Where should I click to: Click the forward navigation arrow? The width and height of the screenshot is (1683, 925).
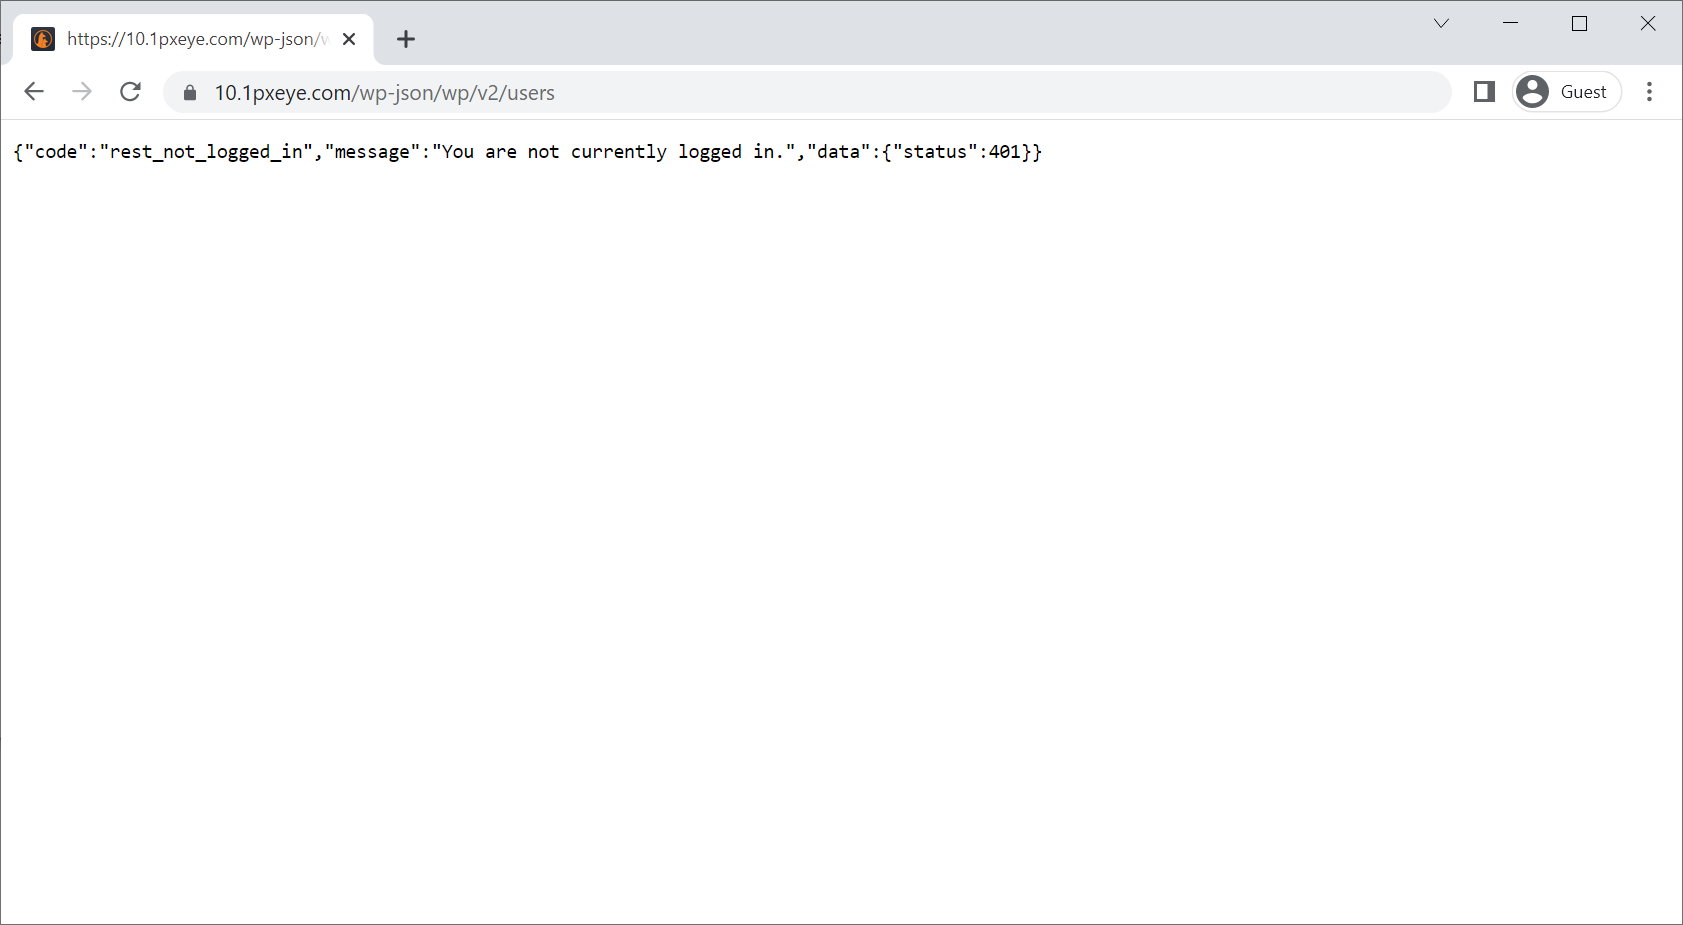(82, 92)
